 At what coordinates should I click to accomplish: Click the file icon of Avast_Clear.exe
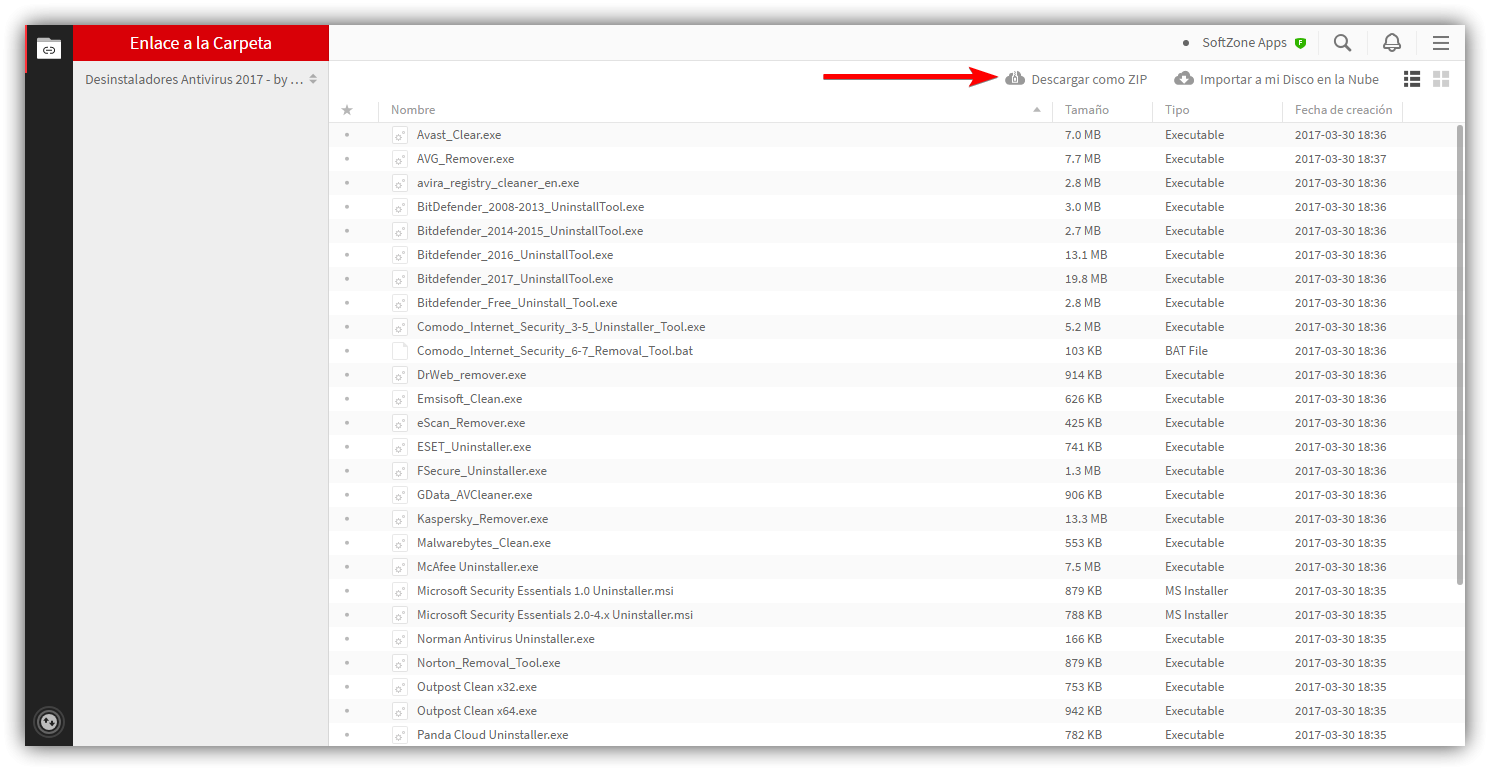pyautogui.click(x=400, y=135)
